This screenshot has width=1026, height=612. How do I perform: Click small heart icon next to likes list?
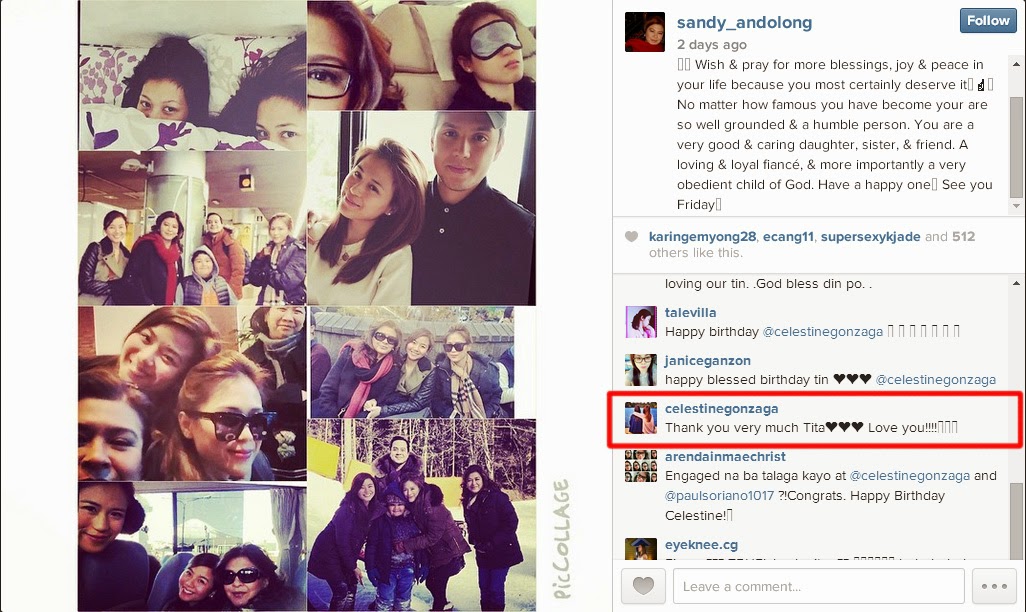pyautogui.click(x=631, y=237)
